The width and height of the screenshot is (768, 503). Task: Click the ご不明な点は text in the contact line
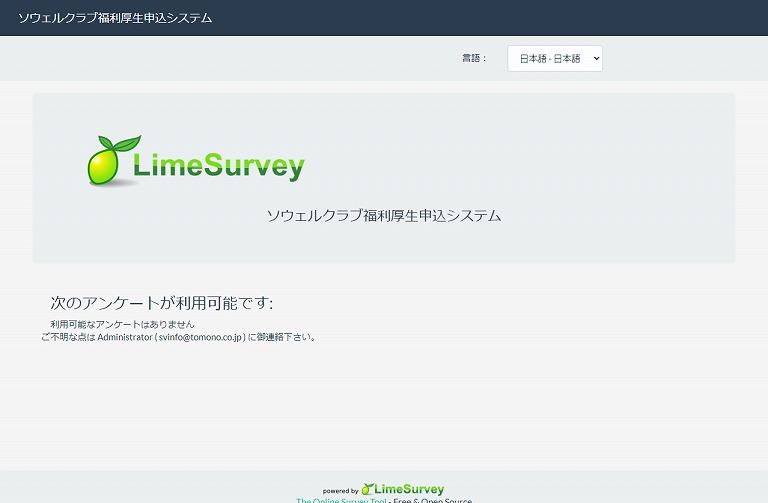tap(68, 337)
